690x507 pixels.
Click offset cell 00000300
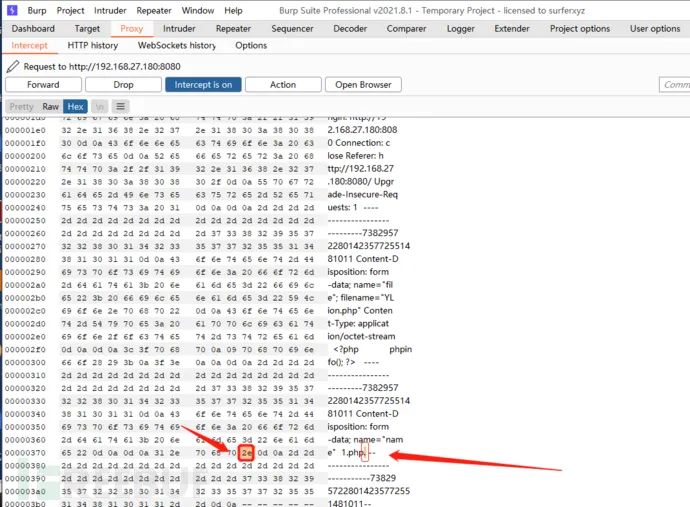click(x=25, y=363)
